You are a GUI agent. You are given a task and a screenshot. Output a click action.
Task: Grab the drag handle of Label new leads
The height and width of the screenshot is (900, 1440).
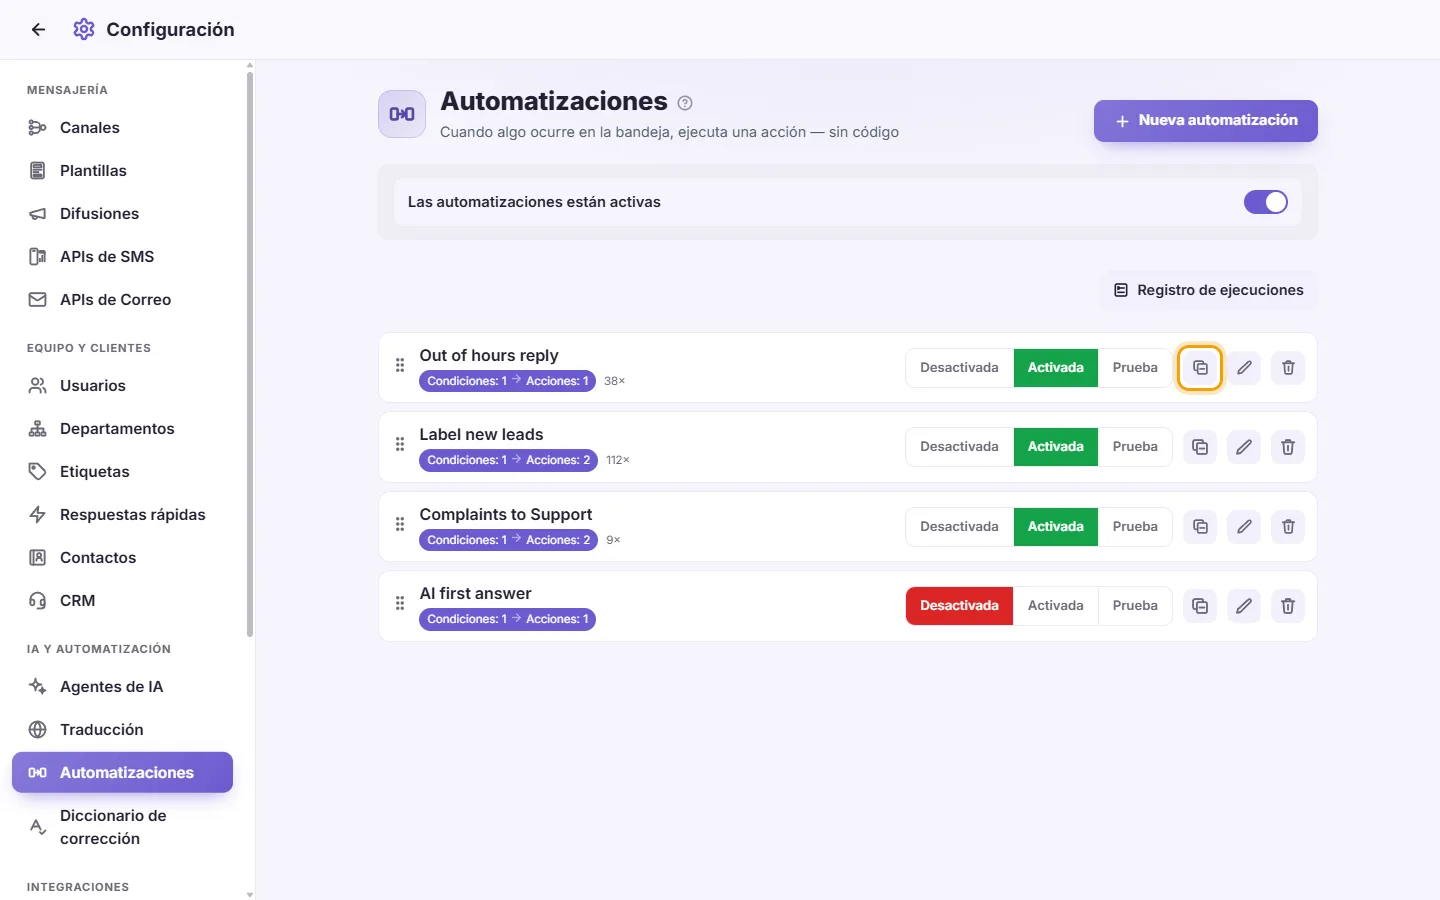pos(400,445)
